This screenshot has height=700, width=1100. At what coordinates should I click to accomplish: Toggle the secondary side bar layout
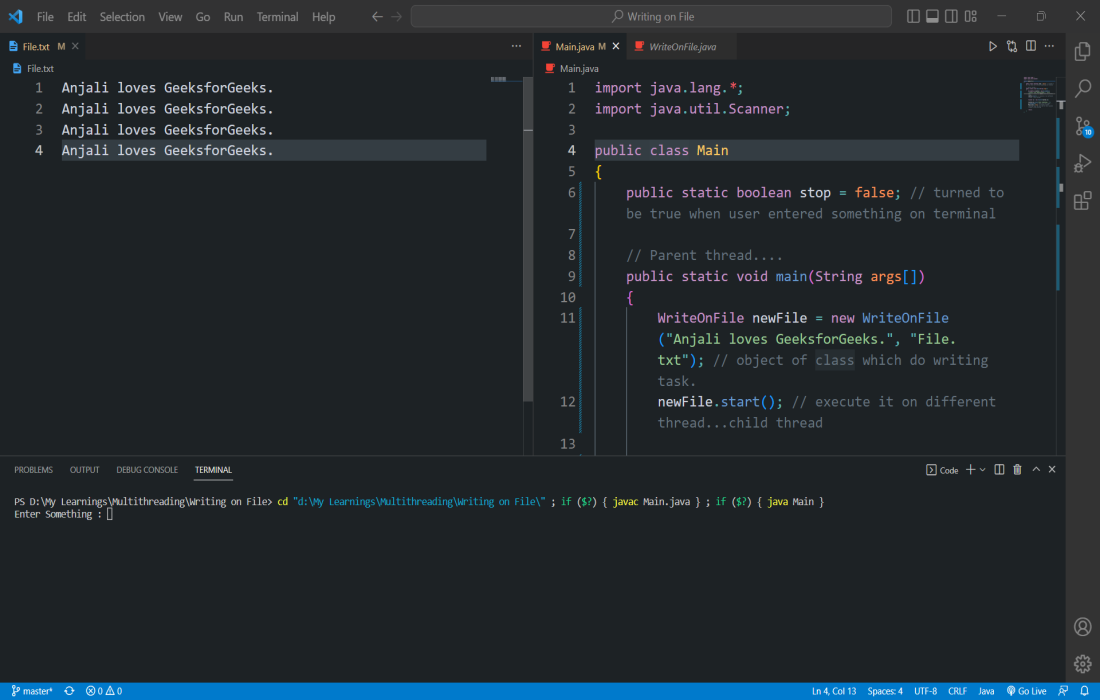[951, 16]
